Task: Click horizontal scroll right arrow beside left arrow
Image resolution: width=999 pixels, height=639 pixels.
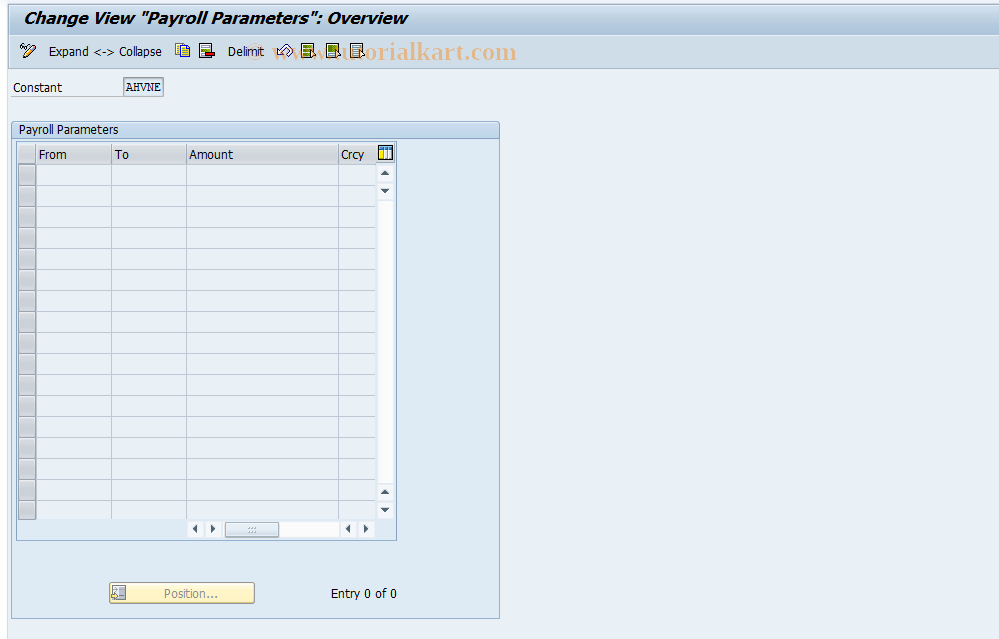Action: (x=213, y=529)
